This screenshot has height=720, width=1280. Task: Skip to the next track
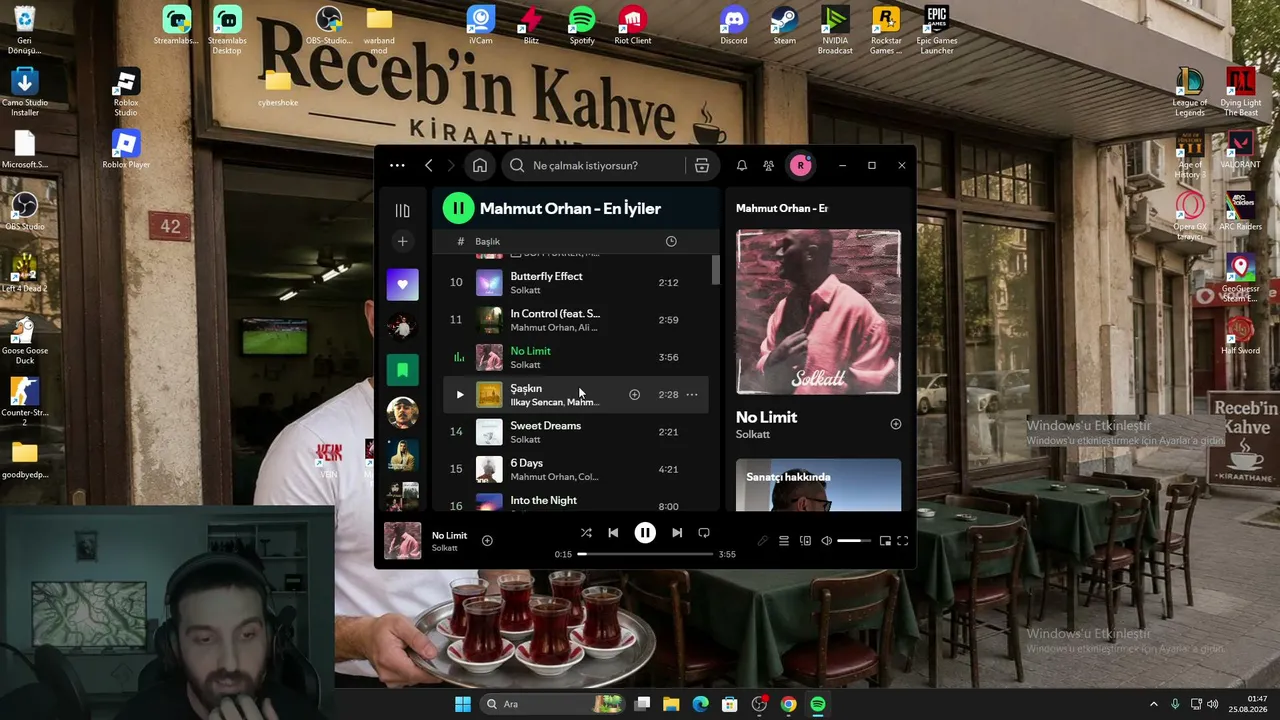677,533
